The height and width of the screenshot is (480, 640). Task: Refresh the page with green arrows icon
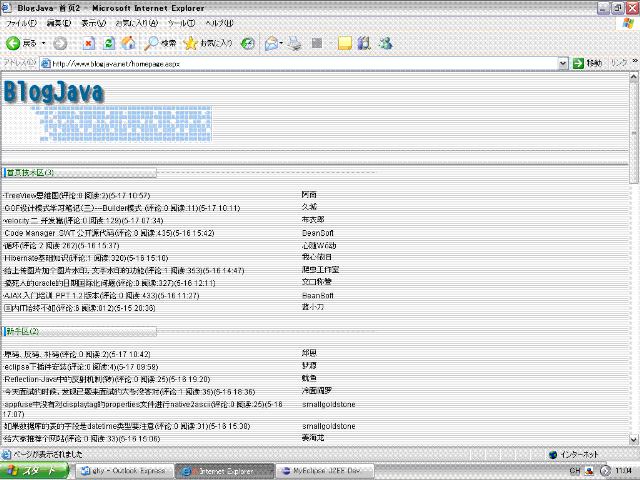coord(109,43)
